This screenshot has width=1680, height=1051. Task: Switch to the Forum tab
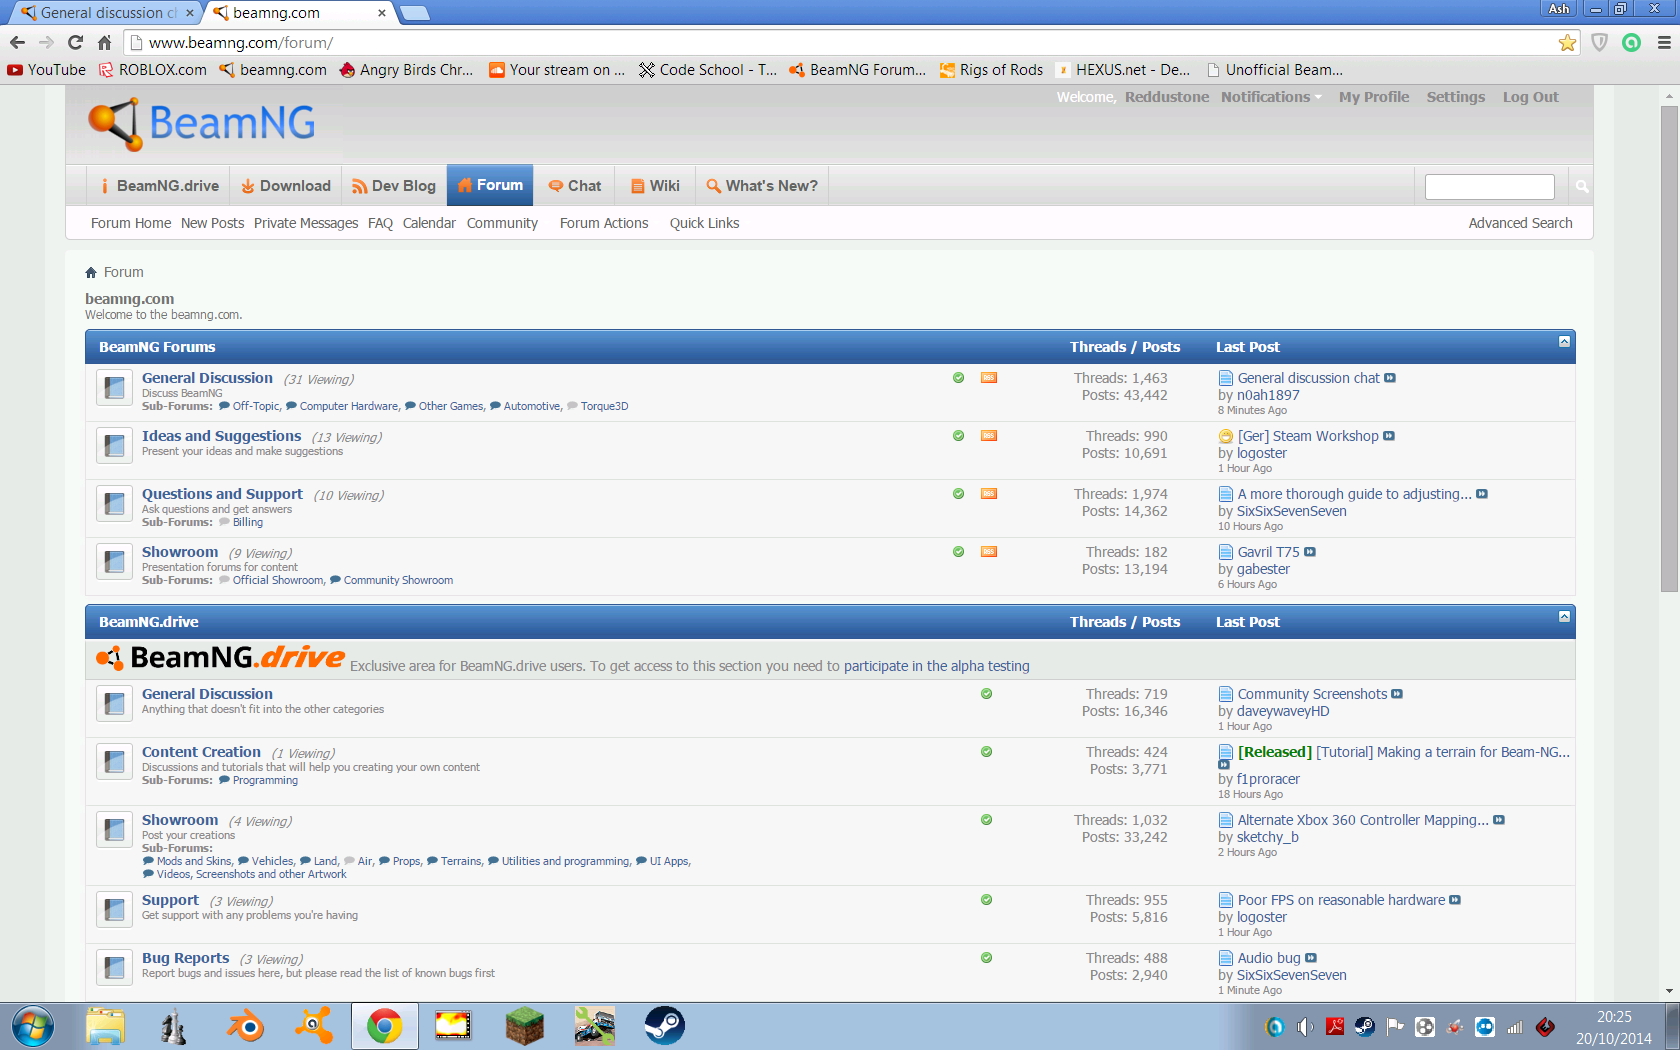coord(490,185)
